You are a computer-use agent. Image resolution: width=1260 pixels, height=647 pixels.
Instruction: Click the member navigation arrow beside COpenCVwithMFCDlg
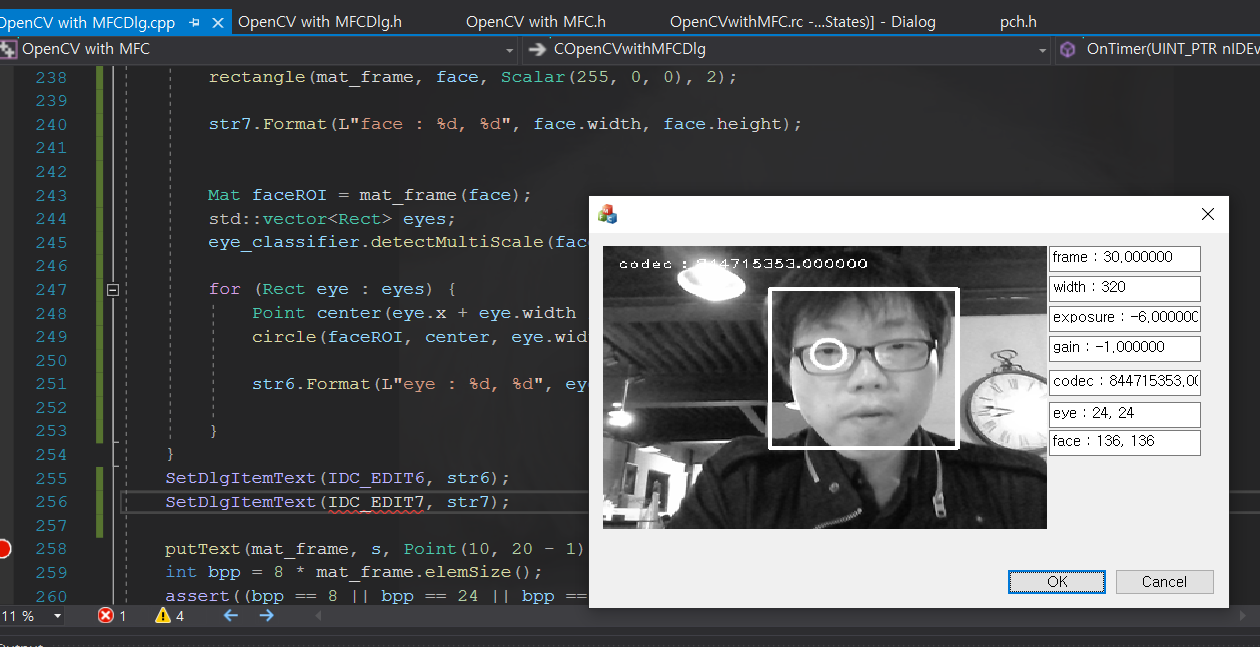[538, 49]
